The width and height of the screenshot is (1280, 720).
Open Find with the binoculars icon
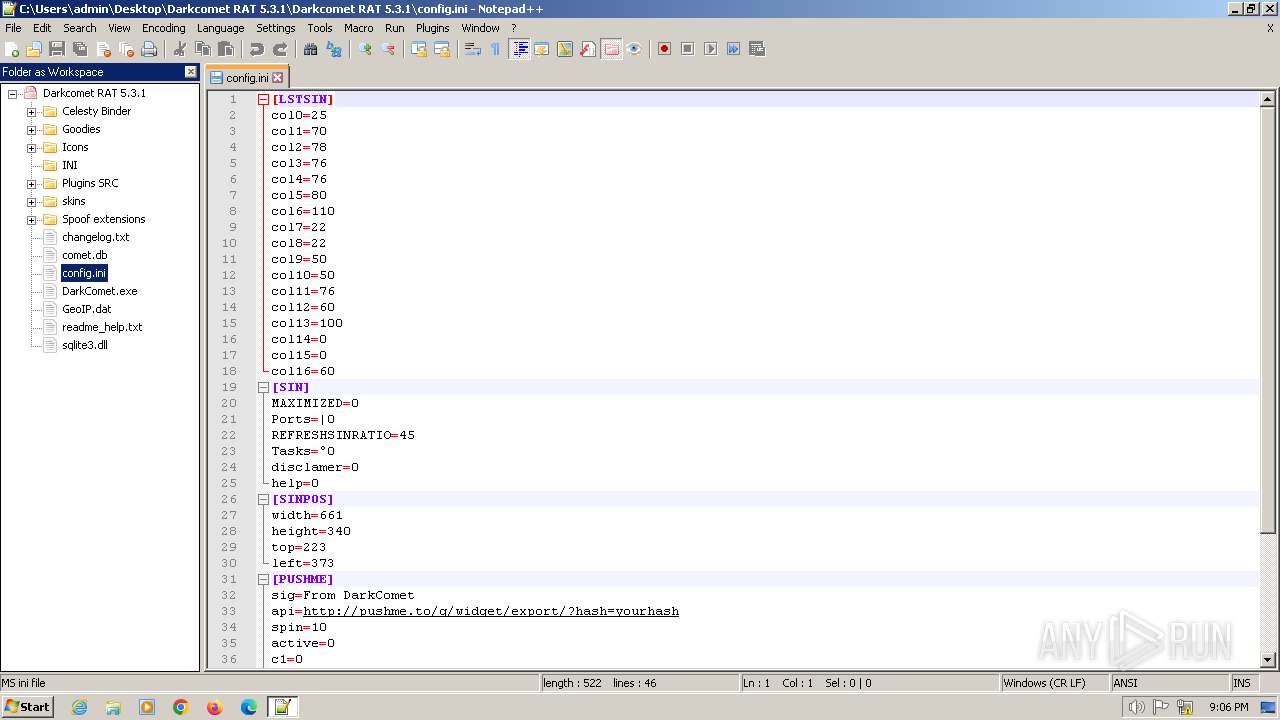tap(311, 49)
